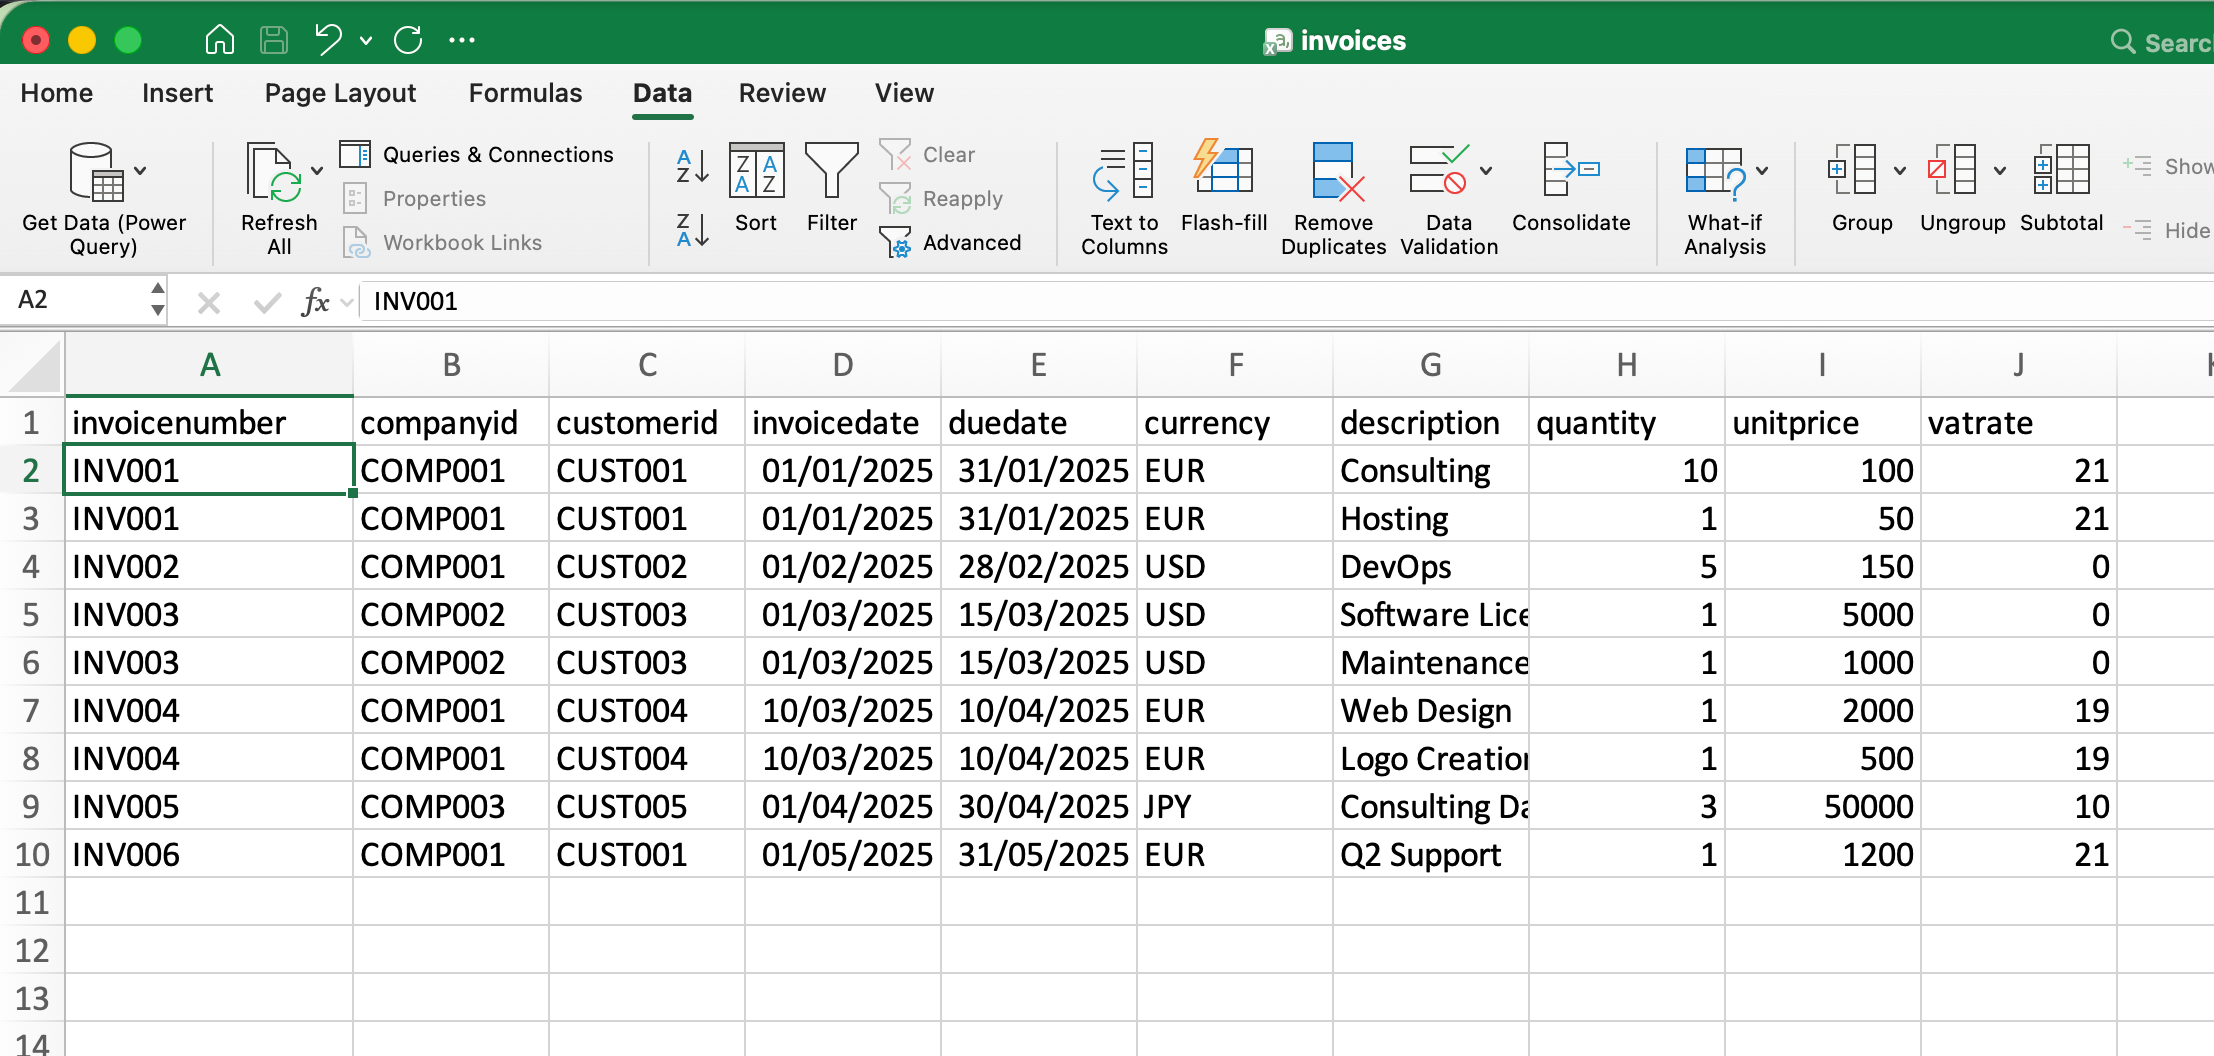Screen dimensions: 2214x1056
Task: Switch to the Formulas tab
Action: point(525,93)
